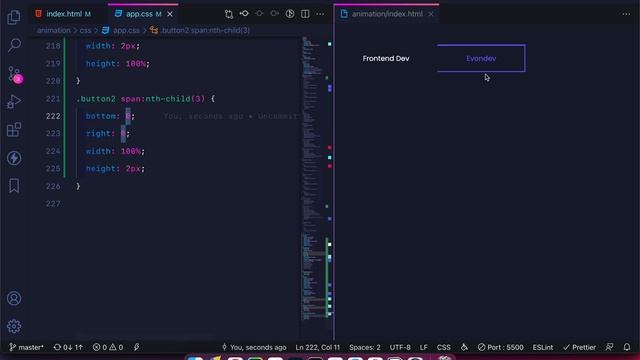Click line number 221 in gutter

(53, 99)
